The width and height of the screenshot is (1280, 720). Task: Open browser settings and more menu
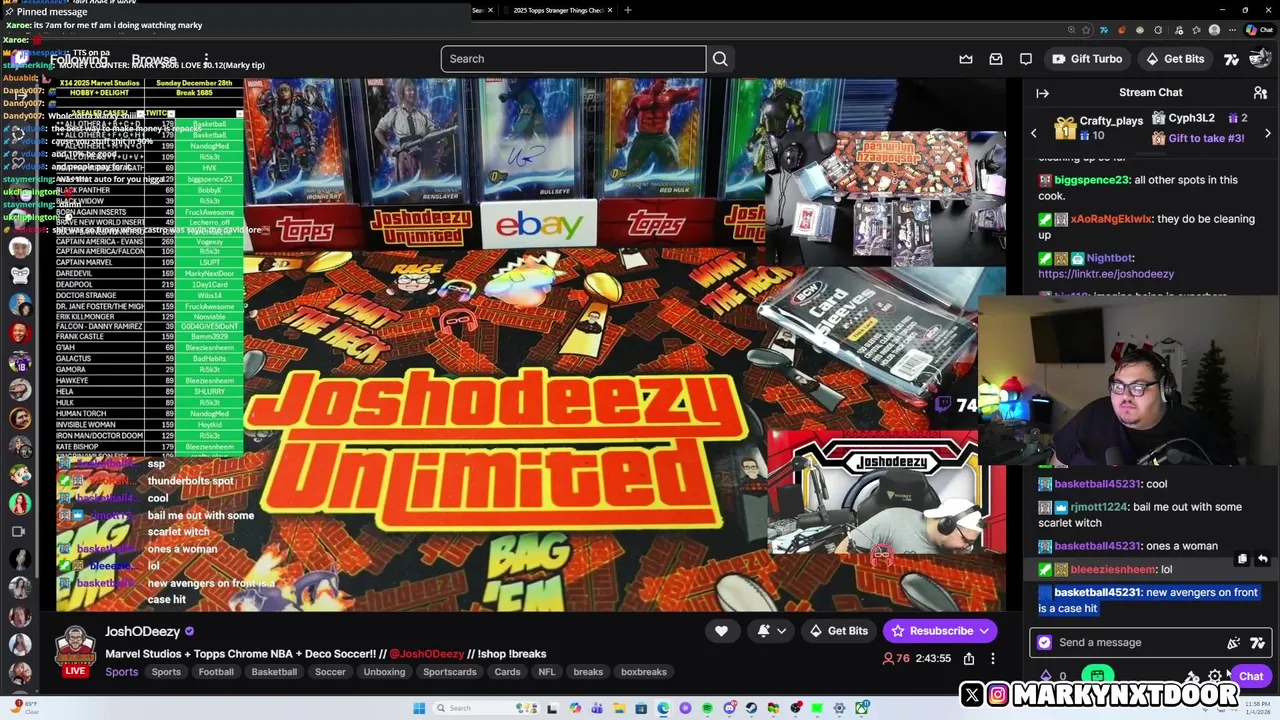coord(1233,30)
